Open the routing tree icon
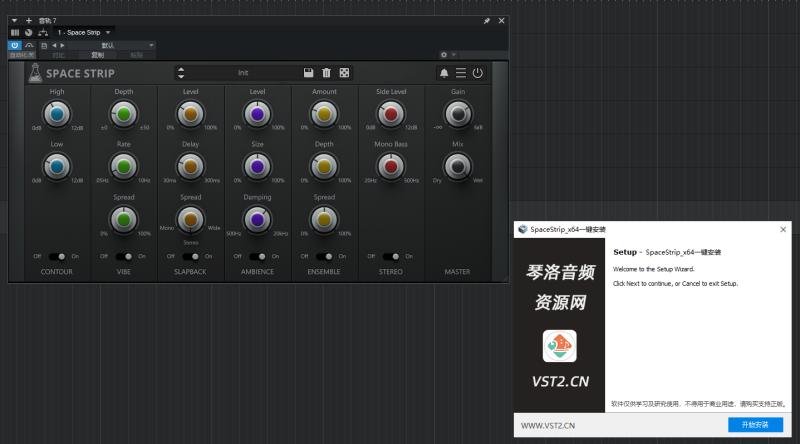This screenshot has width=800, height=444. tap(43, 33)
